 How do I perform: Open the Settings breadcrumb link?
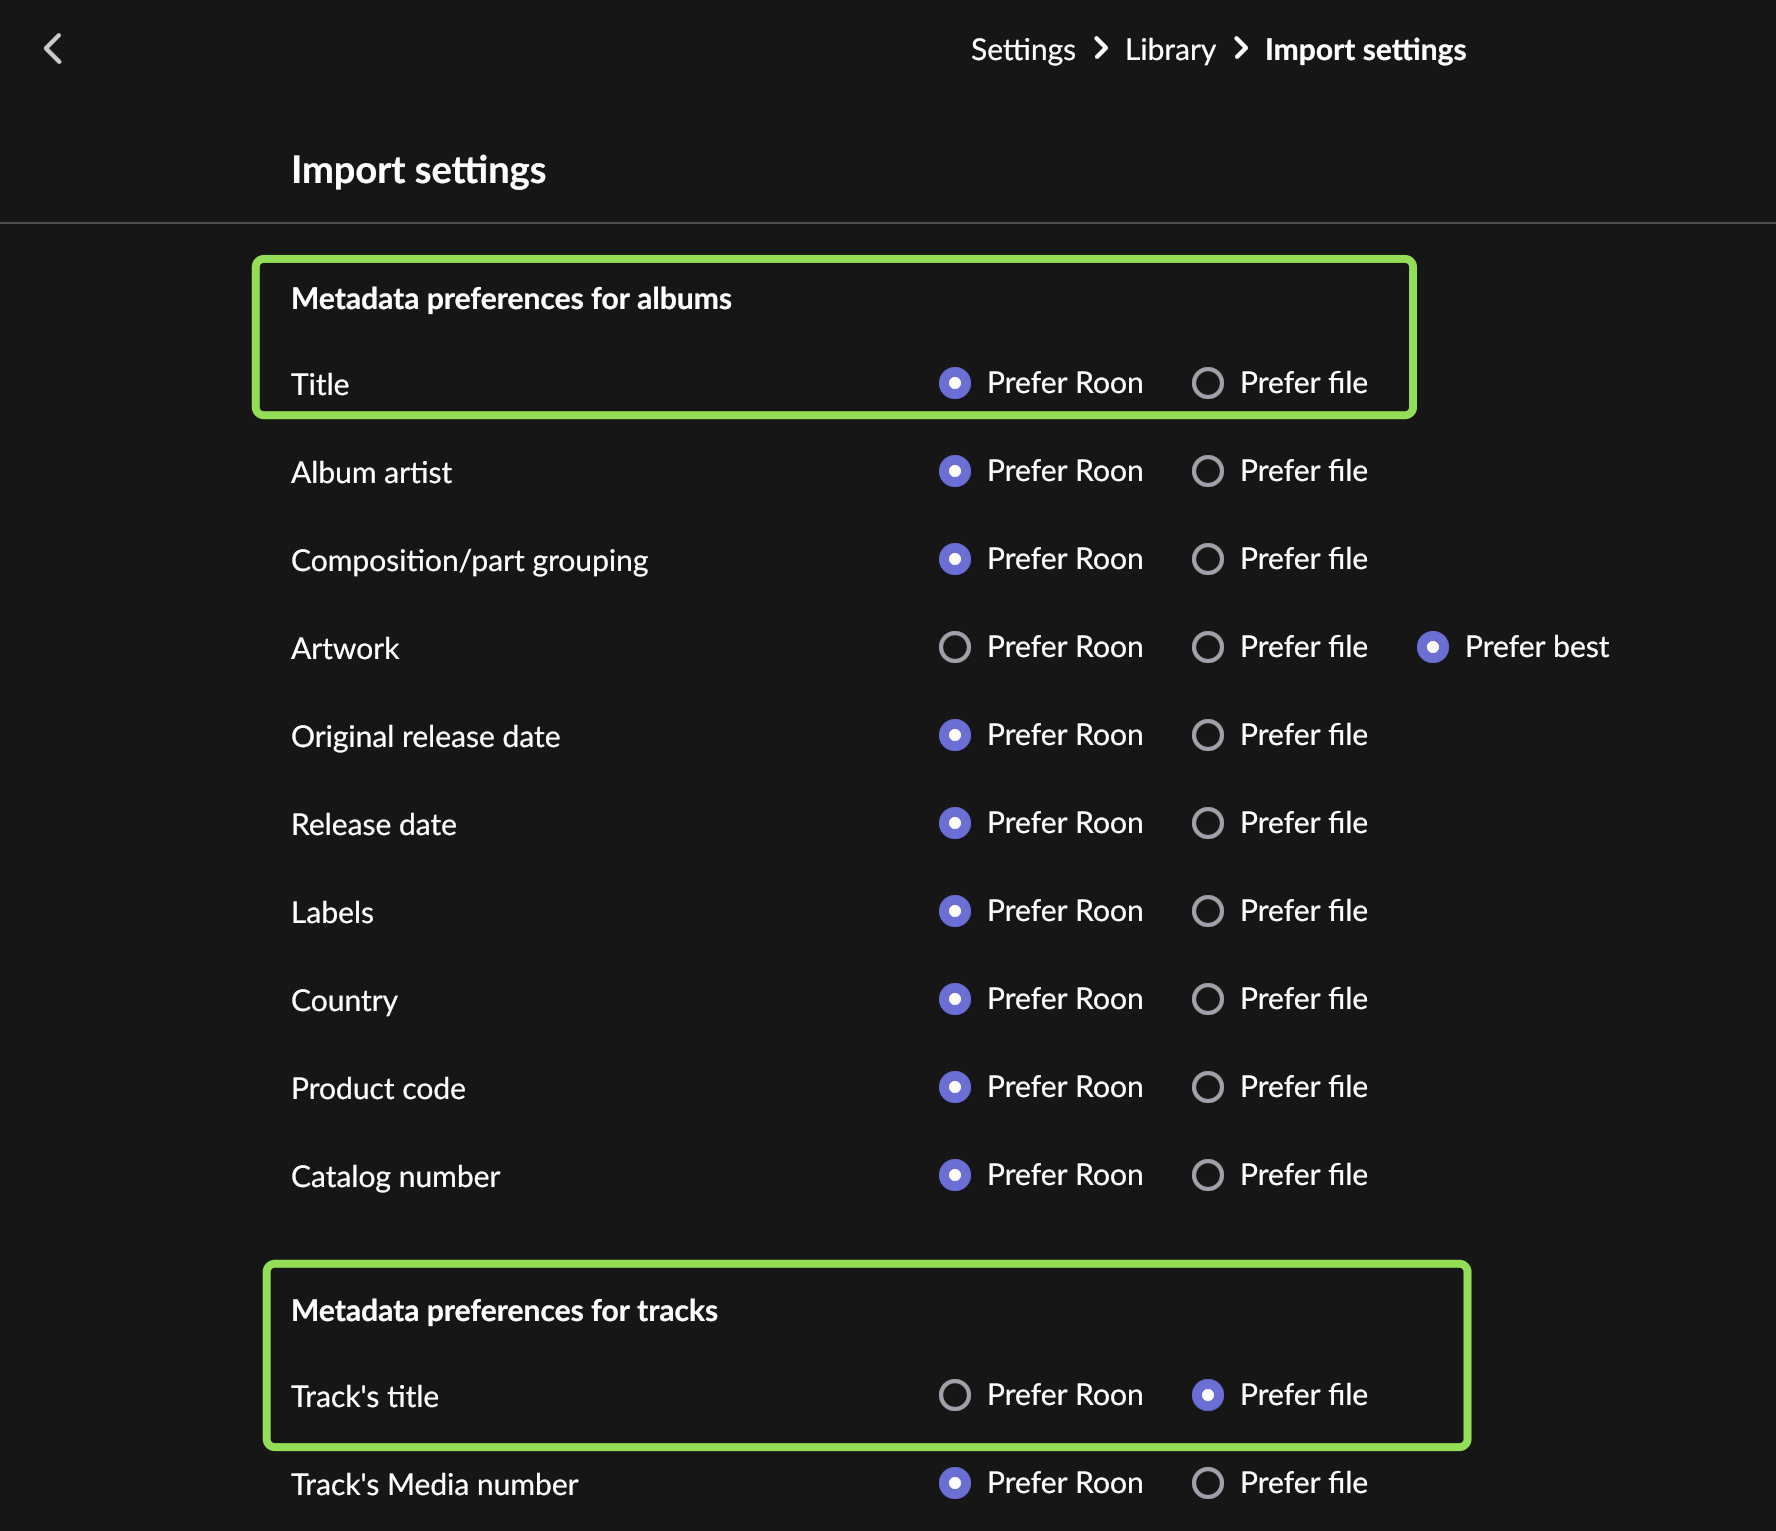pyautogui.click(x=1022, y=50)
